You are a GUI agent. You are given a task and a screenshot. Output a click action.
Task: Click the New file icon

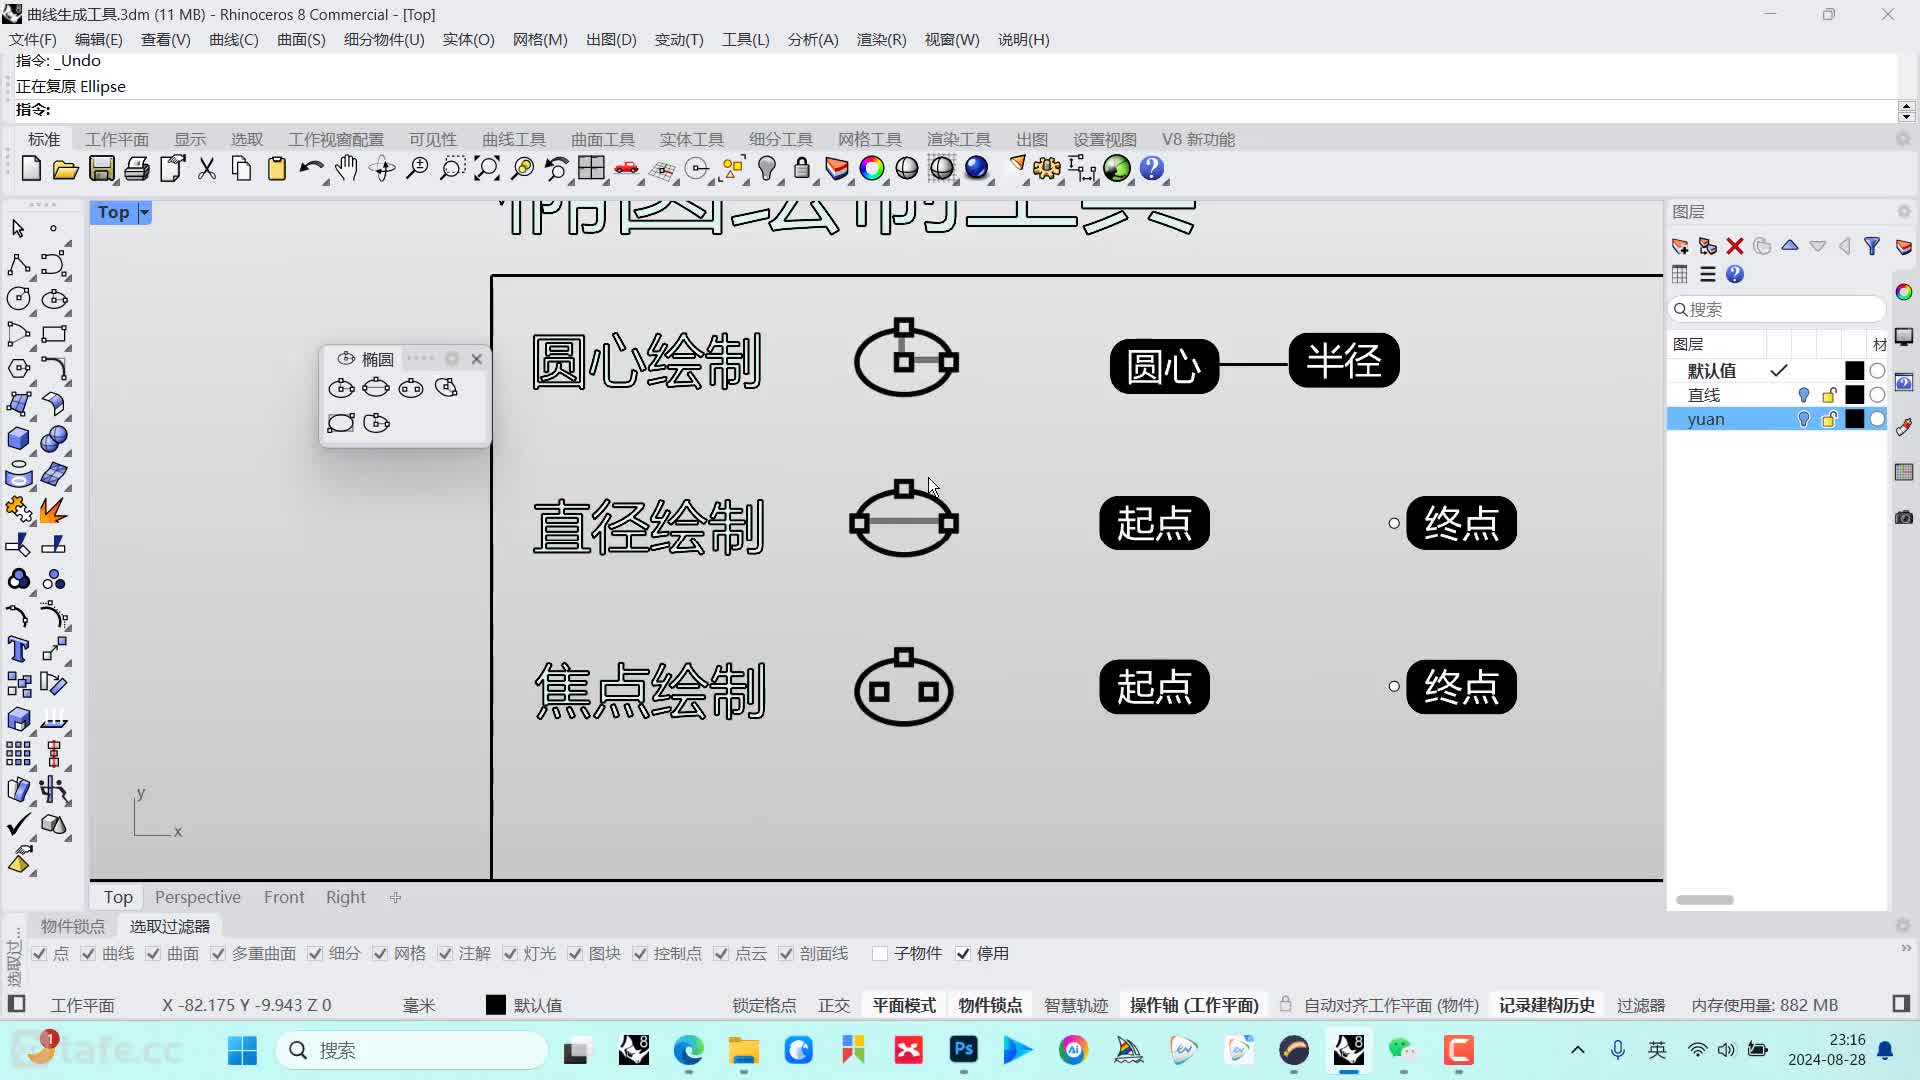pos(31,169)
